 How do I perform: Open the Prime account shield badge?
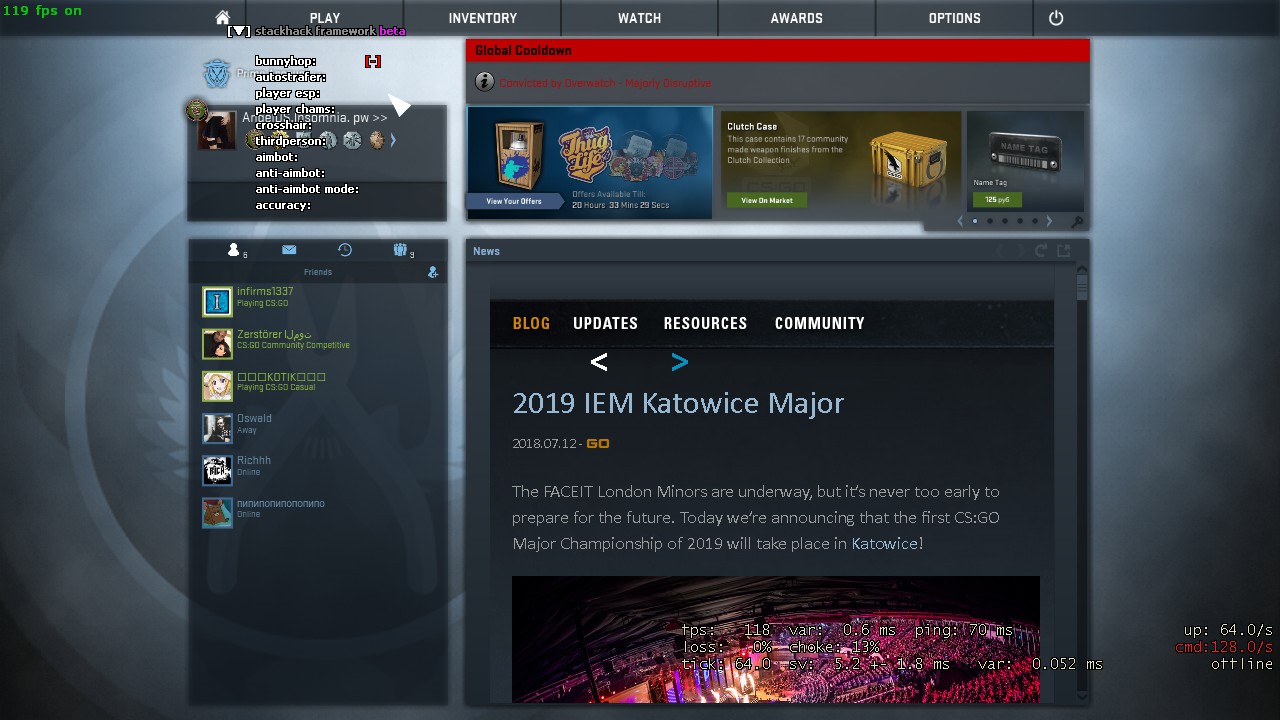(x=217, y=74)
